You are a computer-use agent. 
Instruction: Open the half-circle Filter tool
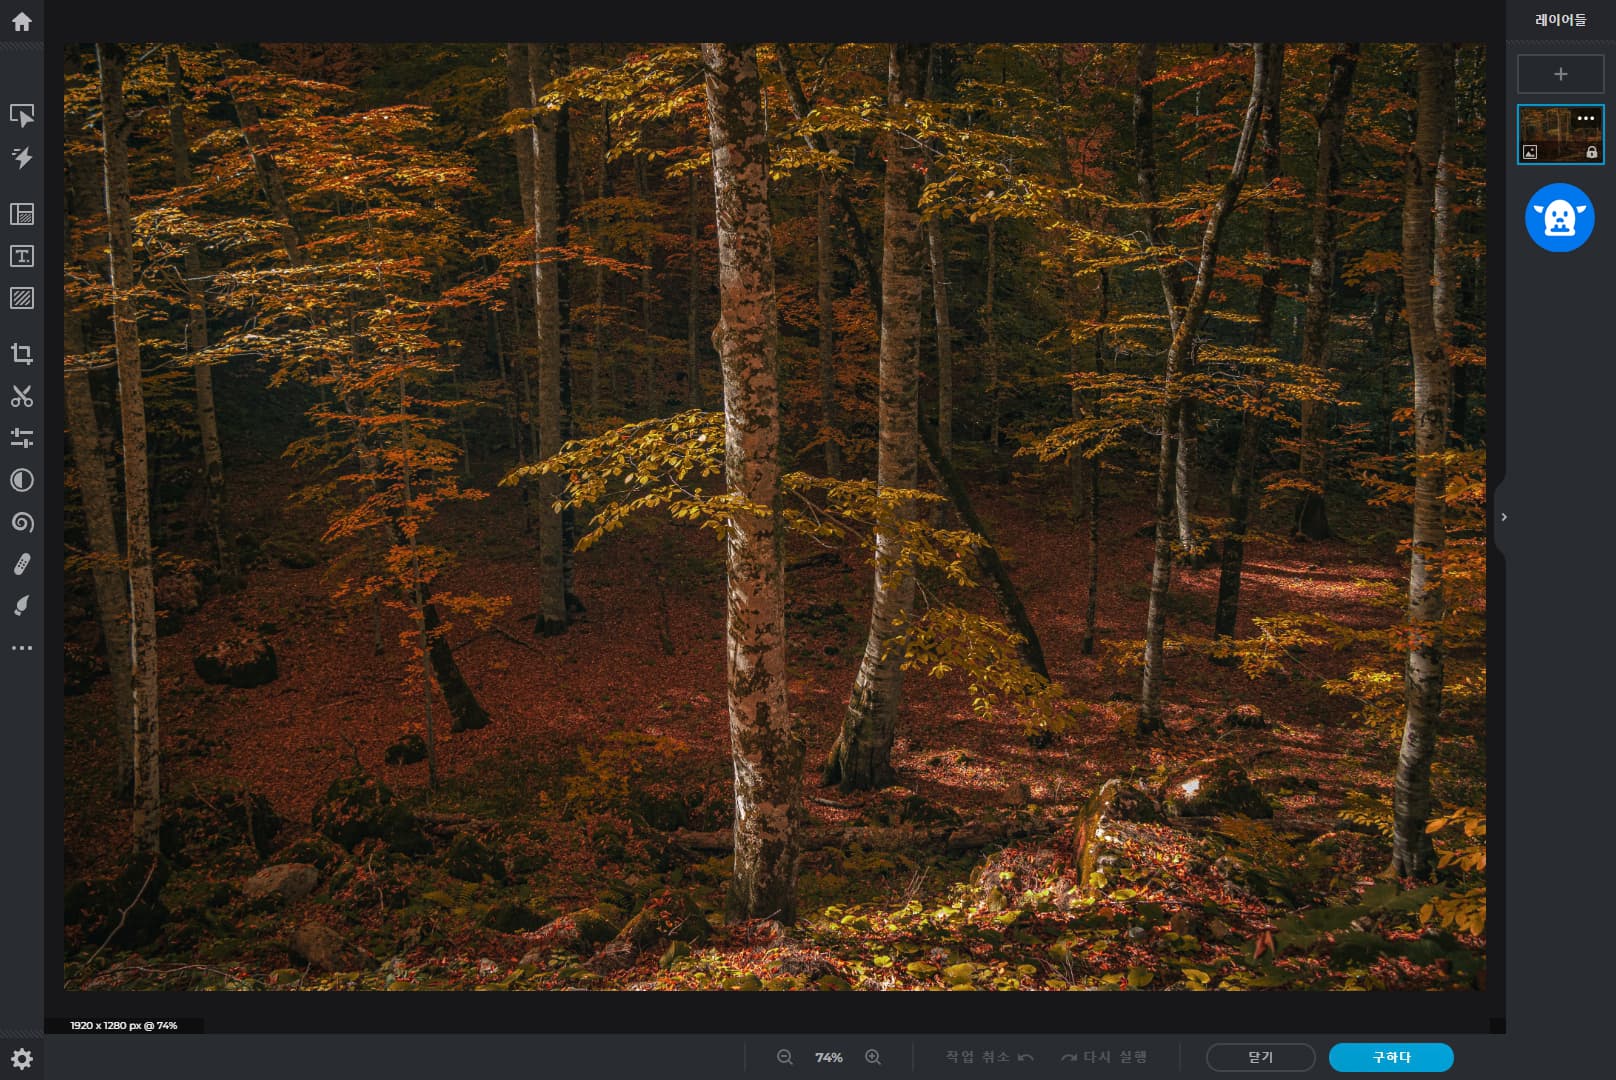click(x=22, y=480)
